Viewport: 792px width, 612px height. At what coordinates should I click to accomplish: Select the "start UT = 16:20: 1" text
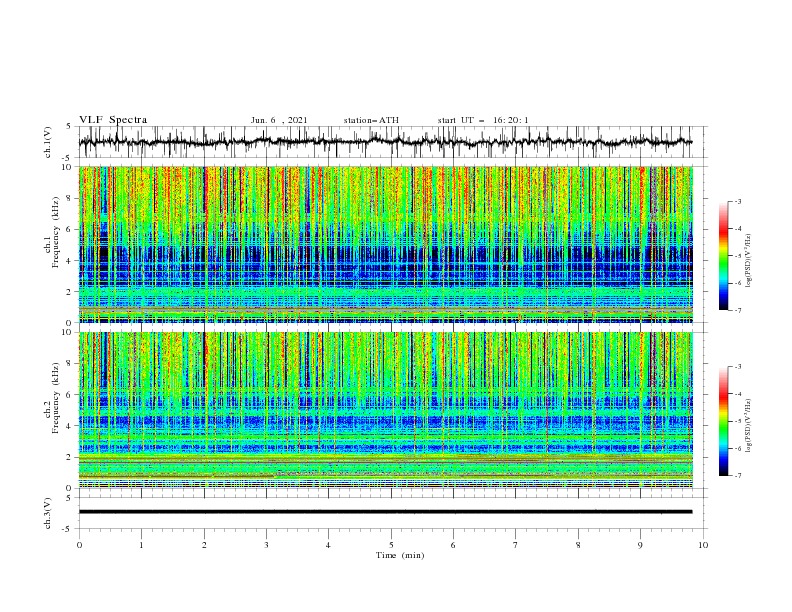click(x=483, y=120)
